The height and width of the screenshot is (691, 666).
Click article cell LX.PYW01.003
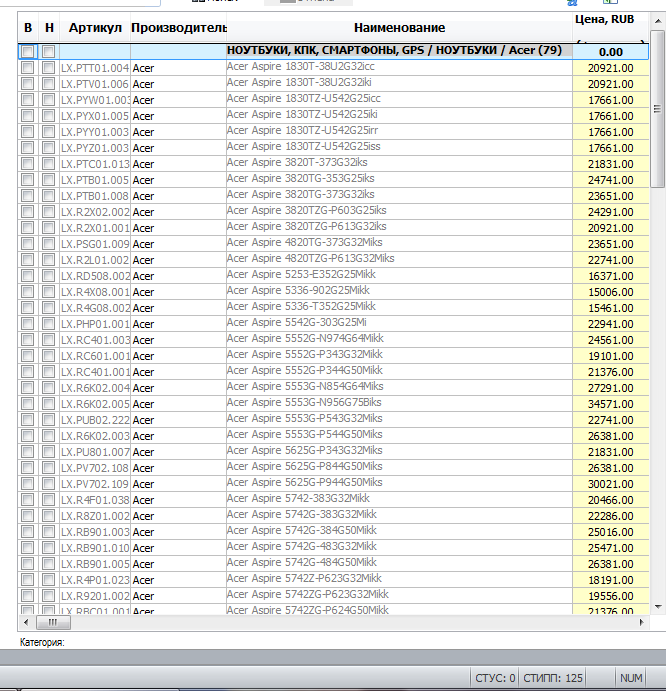[x=95, y=100]
